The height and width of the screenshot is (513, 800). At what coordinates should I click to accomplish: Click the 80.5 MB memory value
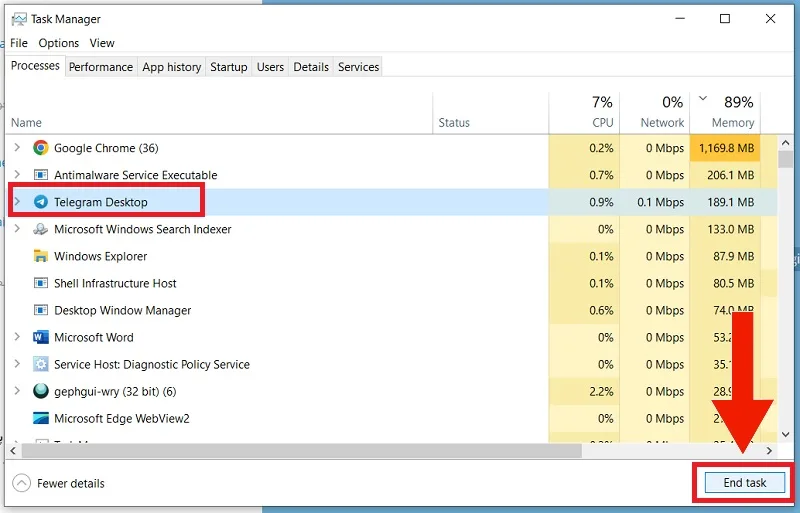(x=733, y=283)
